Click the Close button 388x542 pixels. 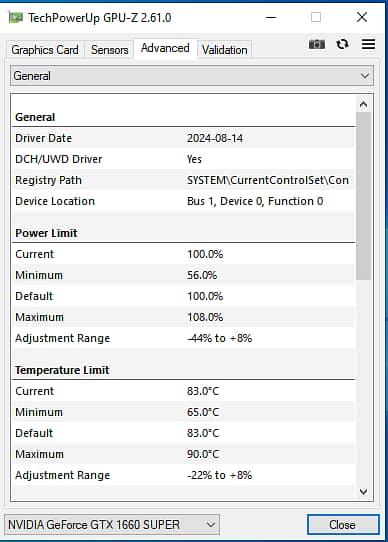click(343, 525)
